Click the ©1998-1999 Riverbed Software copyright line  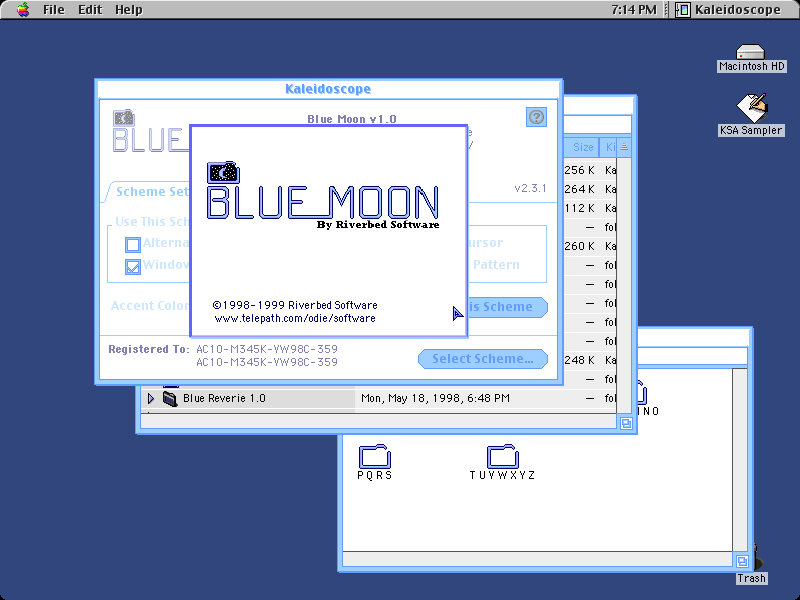[295, 305]
